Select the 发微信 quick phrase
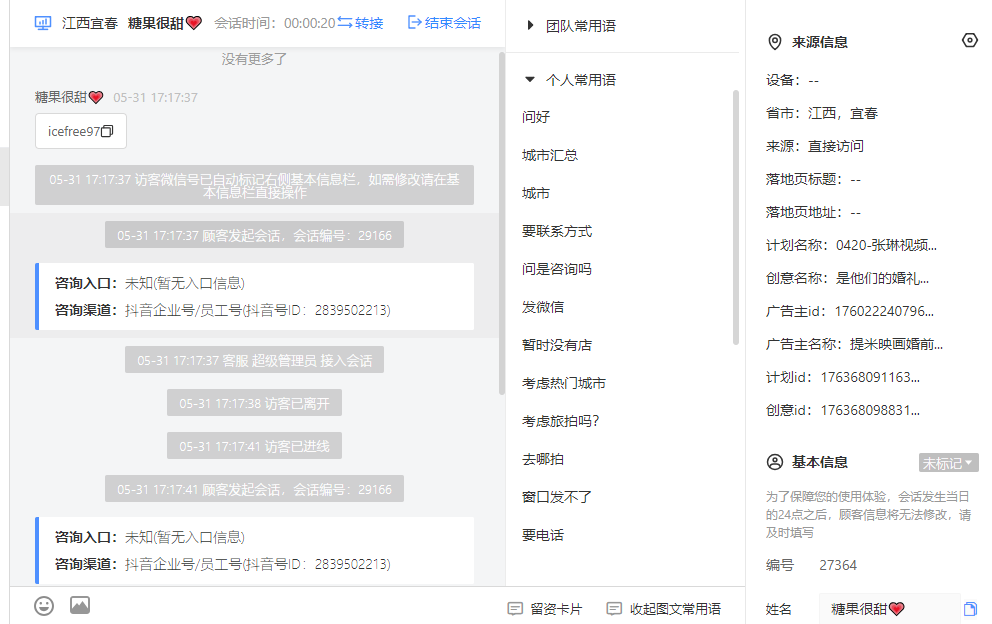This screenshot has height=624, width=992. tap(543, 307)
